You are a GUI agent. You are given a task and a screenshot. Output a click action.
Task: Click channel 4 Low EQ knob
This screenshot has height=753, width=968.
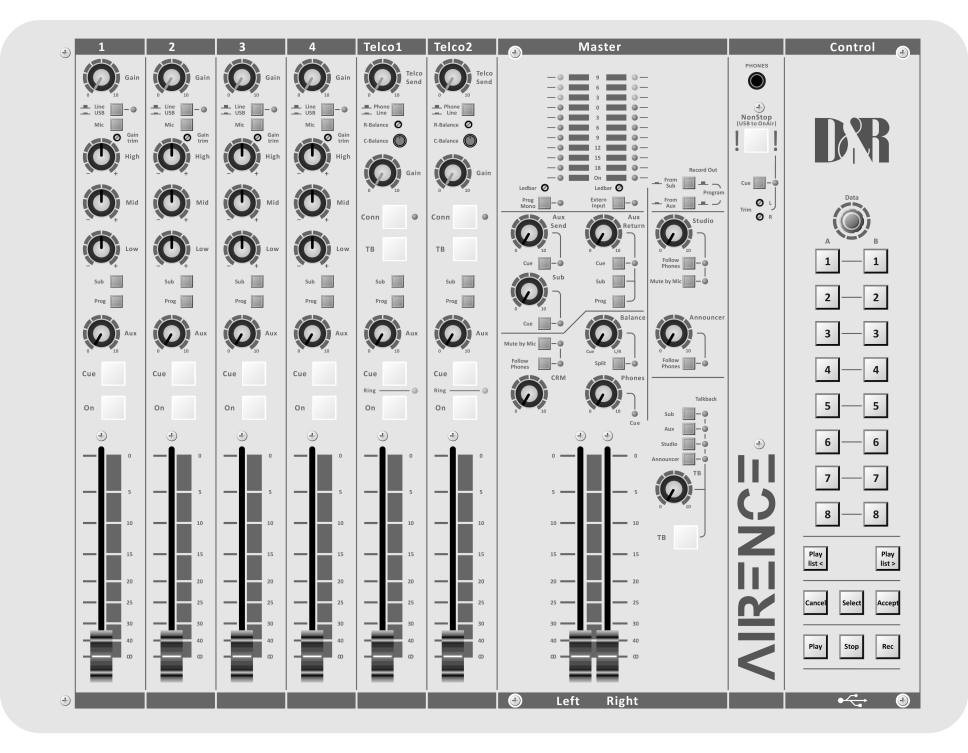coord(312,249)
